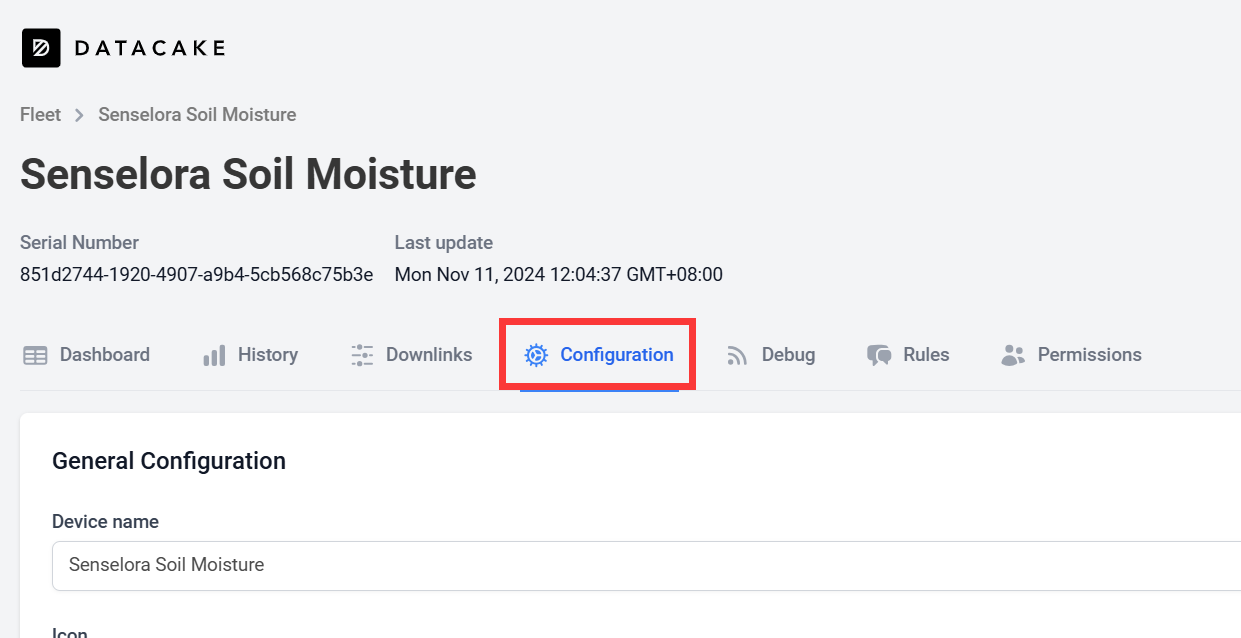
Task: Click the grid icon beside Dashboard
Action: coord(35,355)
